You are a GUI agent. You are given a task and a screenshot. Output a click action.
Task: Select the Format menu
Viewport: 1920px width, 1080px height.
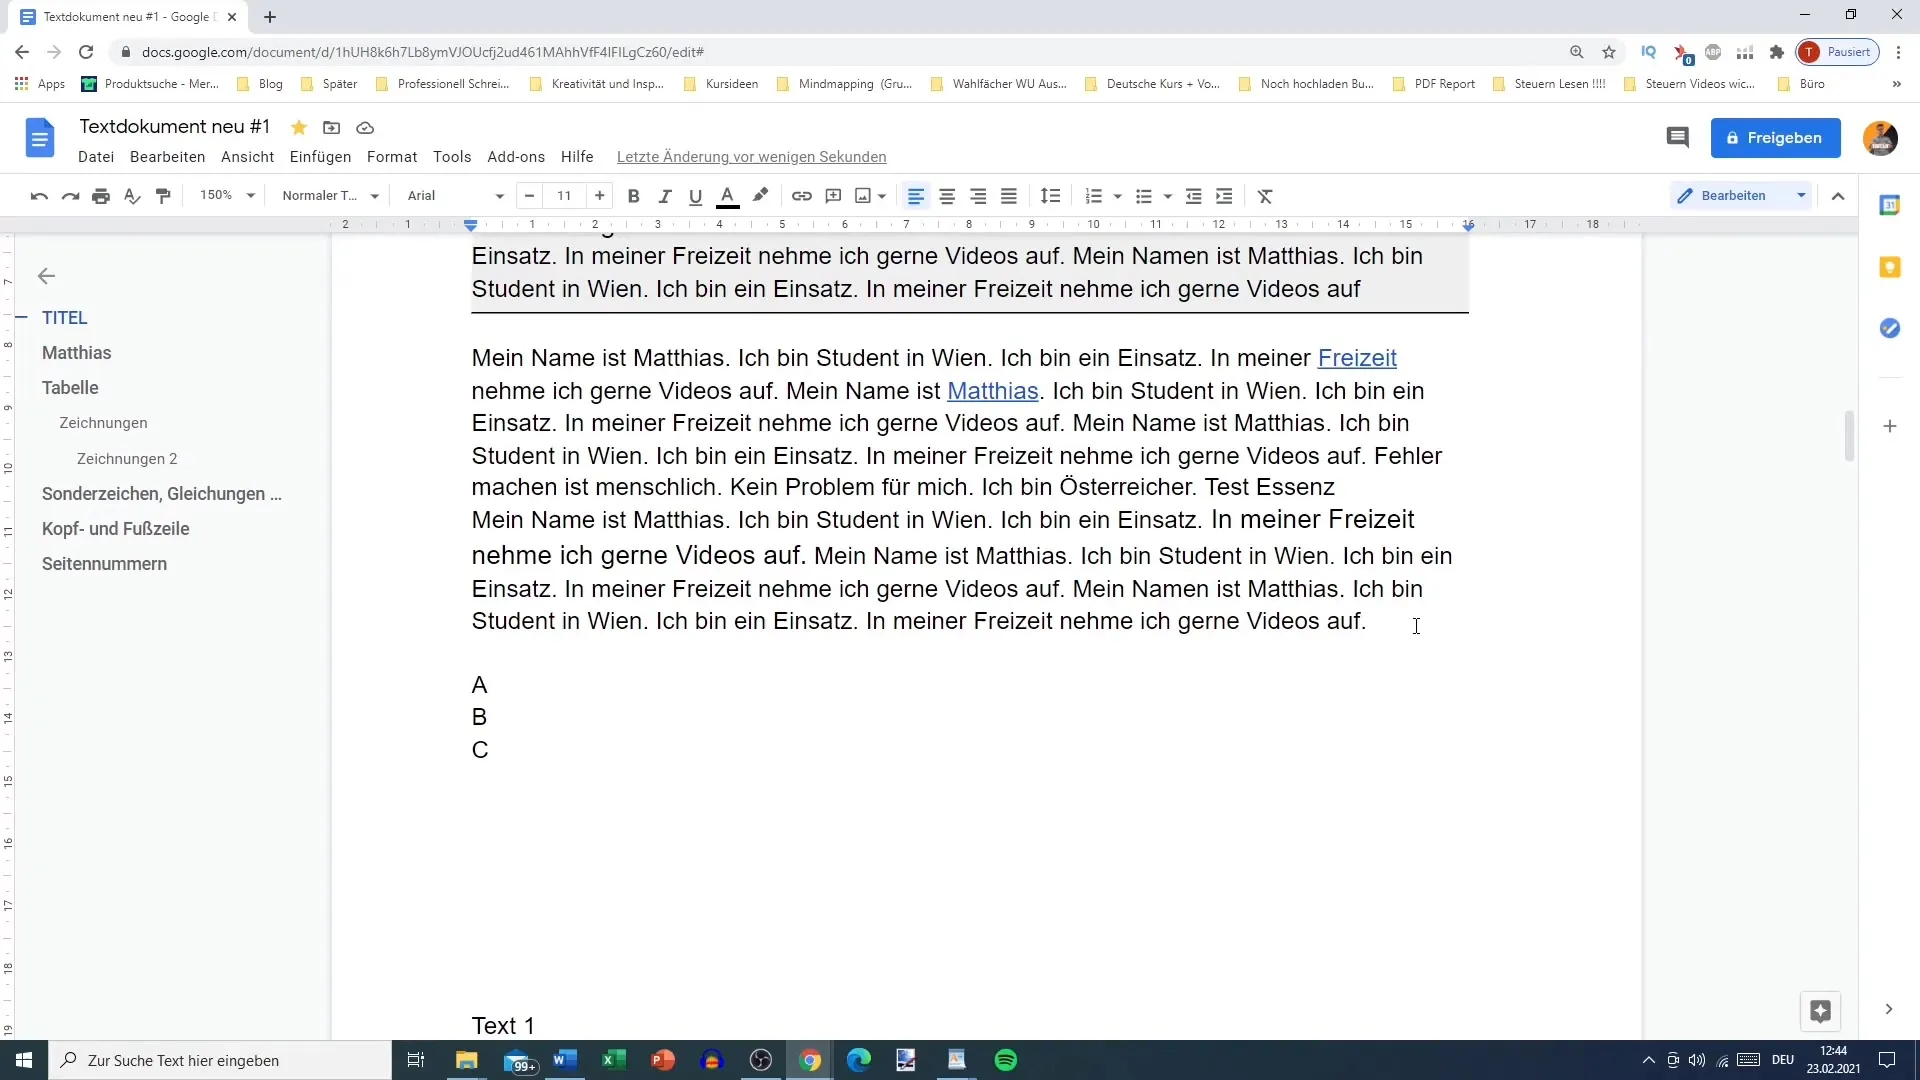[392, 157]
